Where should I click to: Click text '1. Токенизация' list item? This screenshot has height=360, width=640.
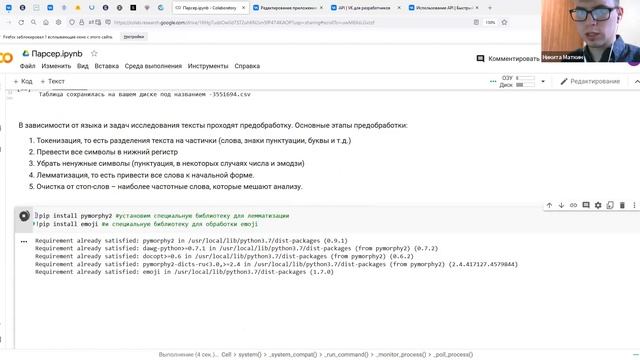coord(190,140)
